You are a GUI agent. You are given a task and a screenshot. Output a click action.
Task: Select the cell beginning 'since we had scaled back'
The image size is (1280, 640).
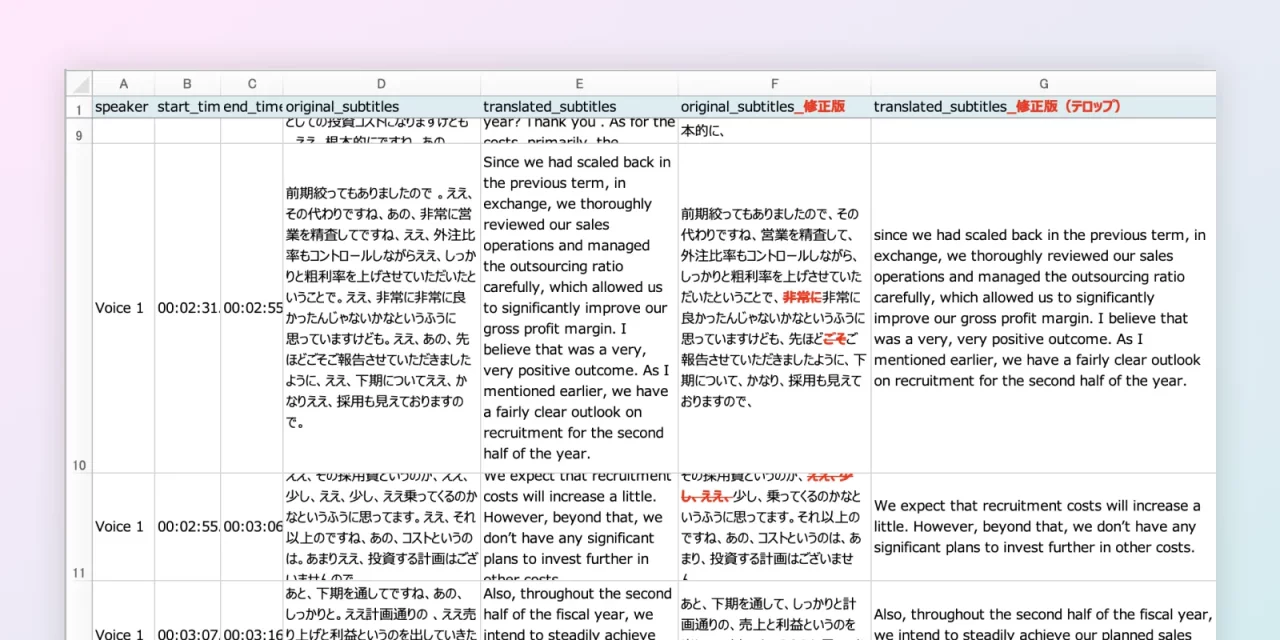point(1043,308)
